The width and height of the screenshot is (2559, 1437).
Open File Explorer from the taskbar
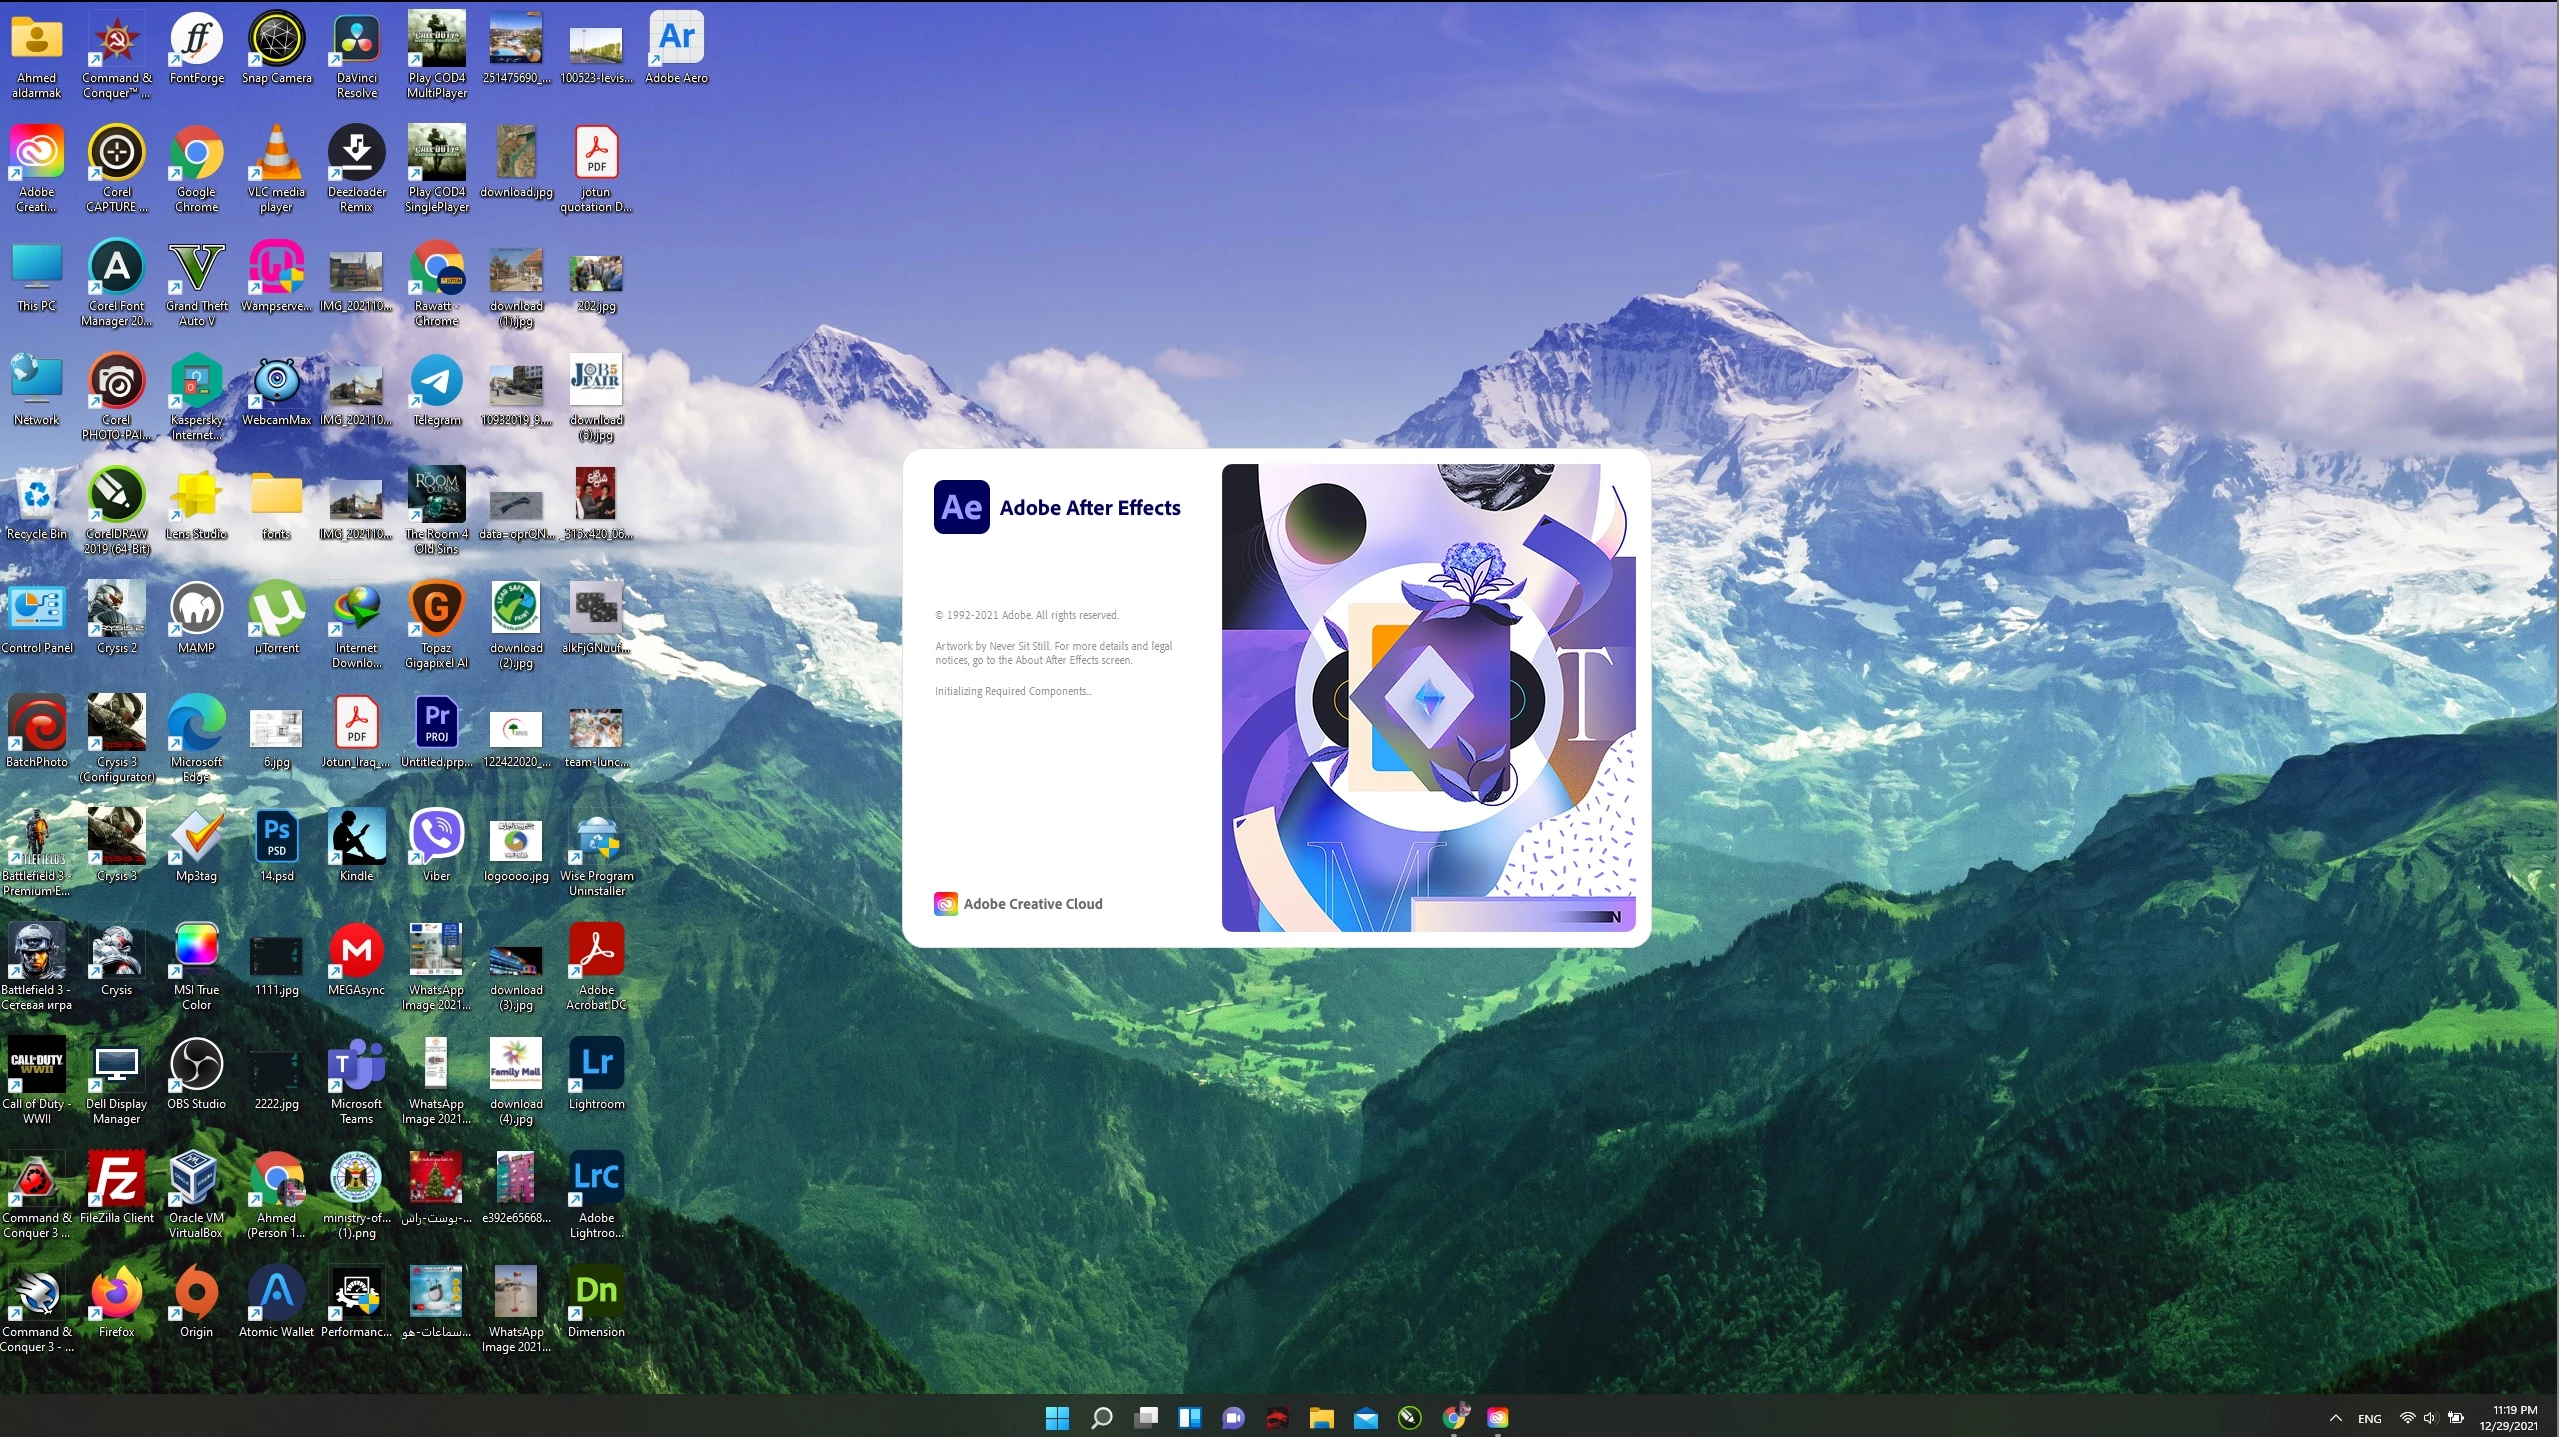click(x=1321, y=1417)
